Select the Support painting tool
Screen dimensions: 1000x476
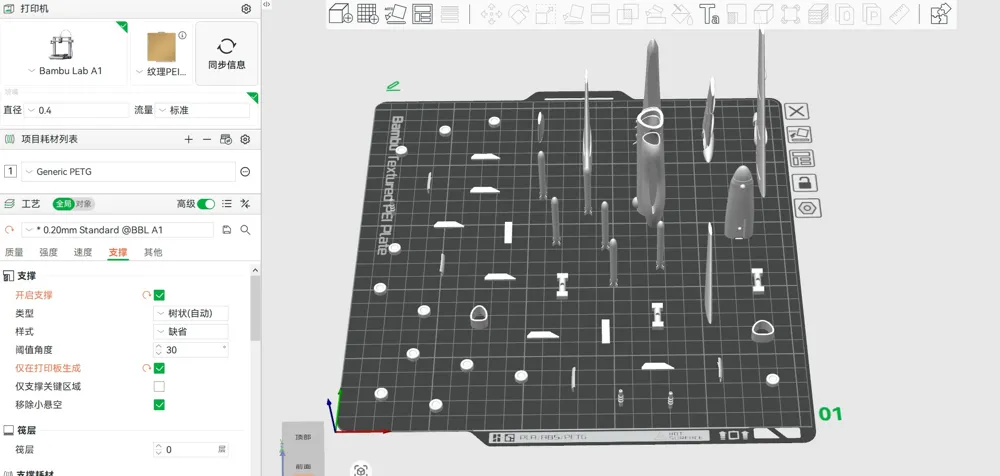coord(655,14)
